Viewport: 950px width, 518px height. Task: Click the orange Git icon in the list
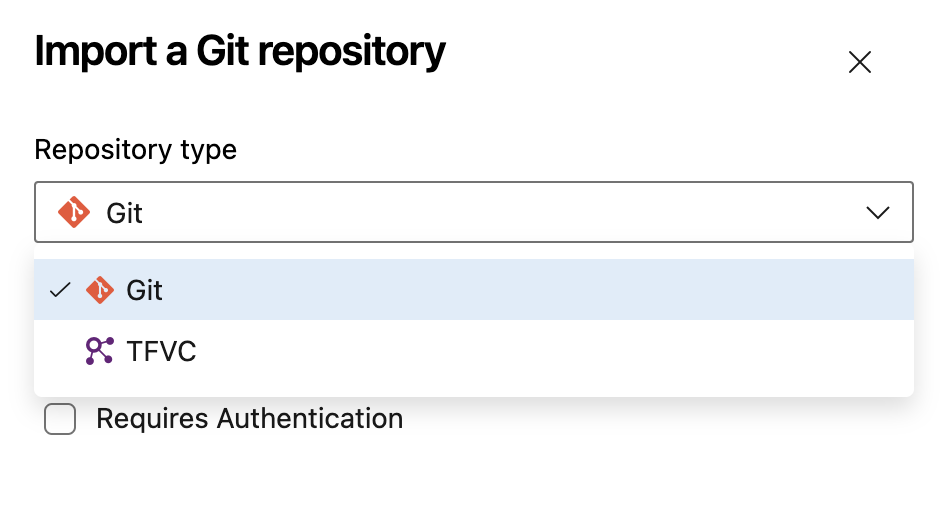click(x=100, y=290)
